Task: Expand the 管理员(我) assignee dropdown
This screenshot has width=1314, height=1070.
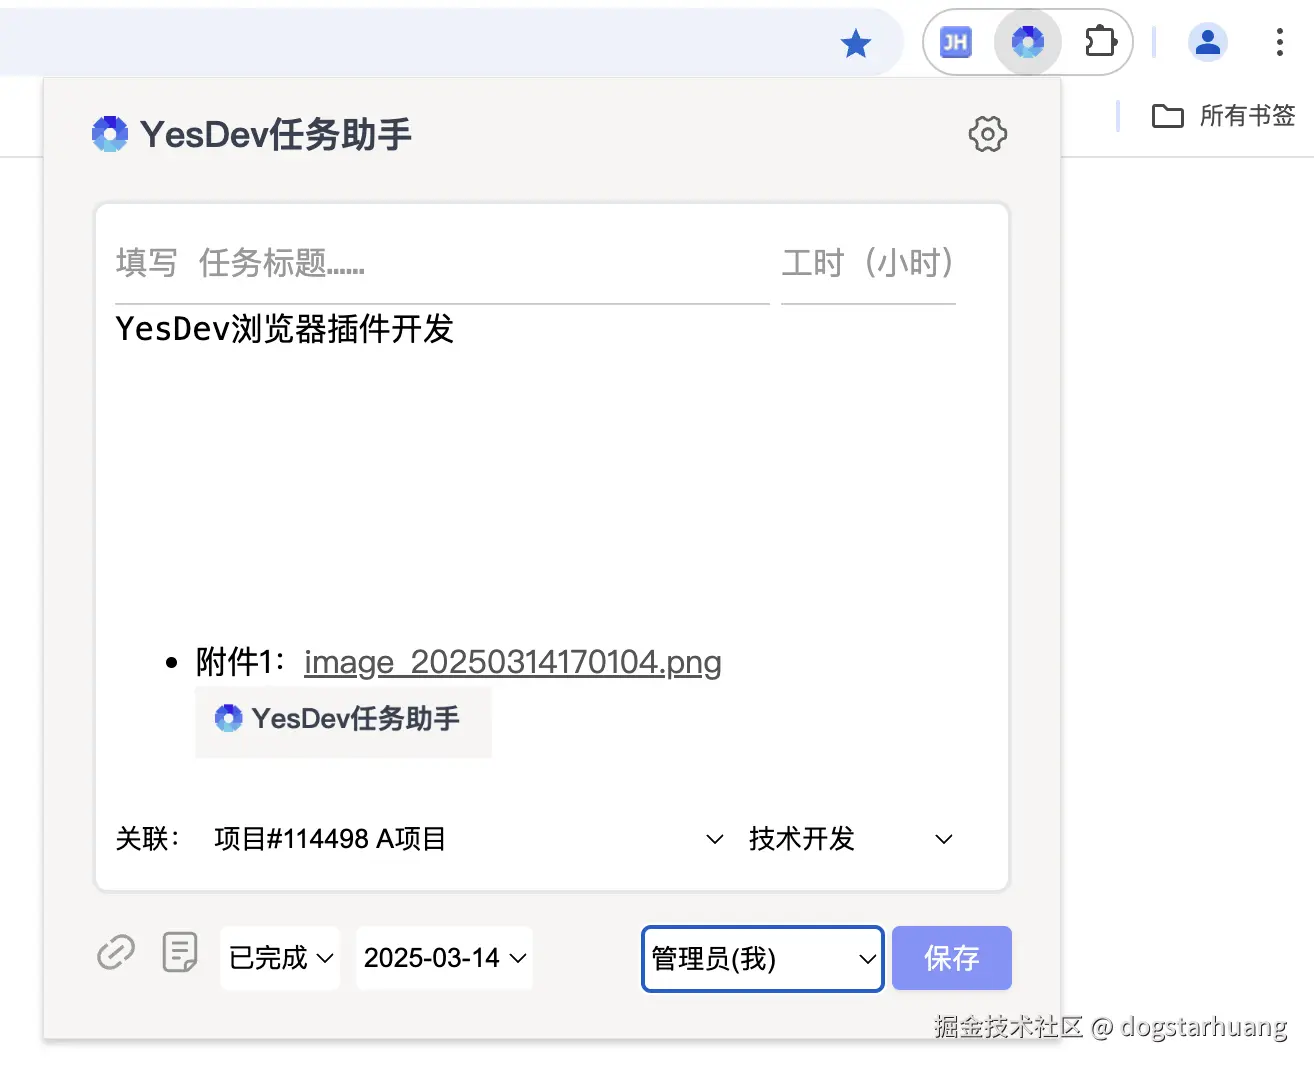Action: (762, 958)
